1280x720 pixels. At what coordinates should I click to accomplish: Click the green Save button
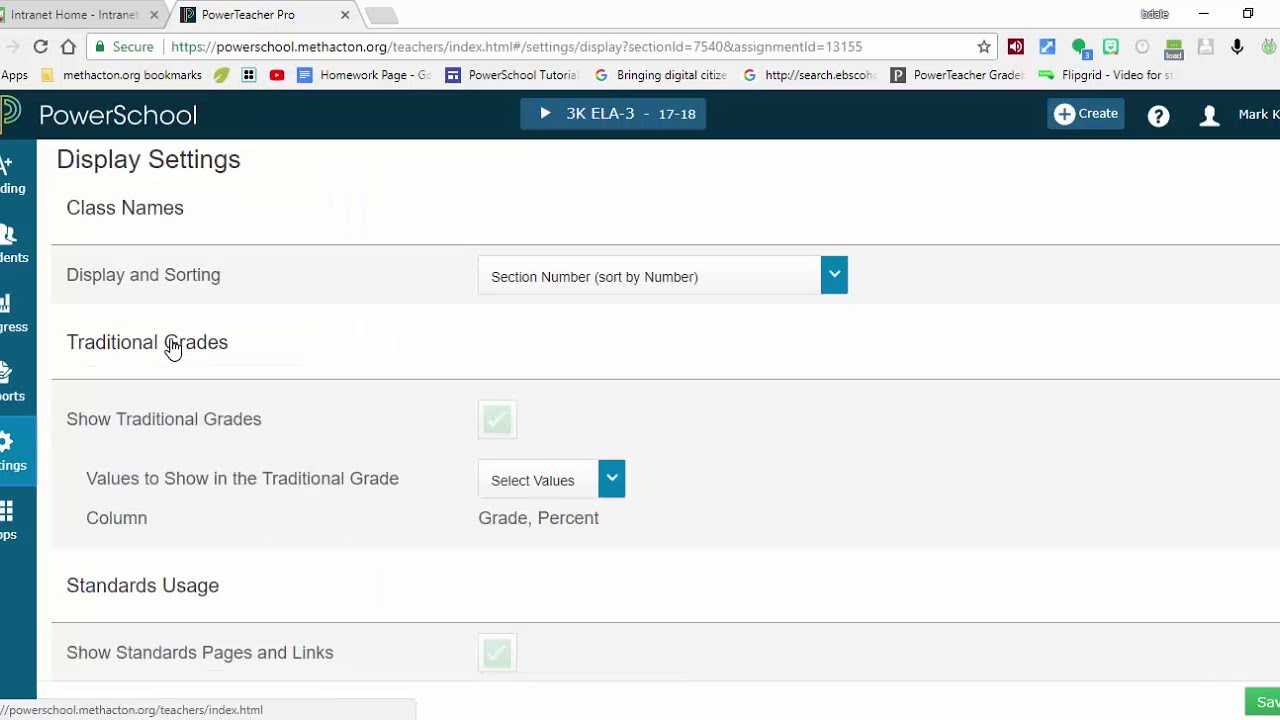[1262, 702]
